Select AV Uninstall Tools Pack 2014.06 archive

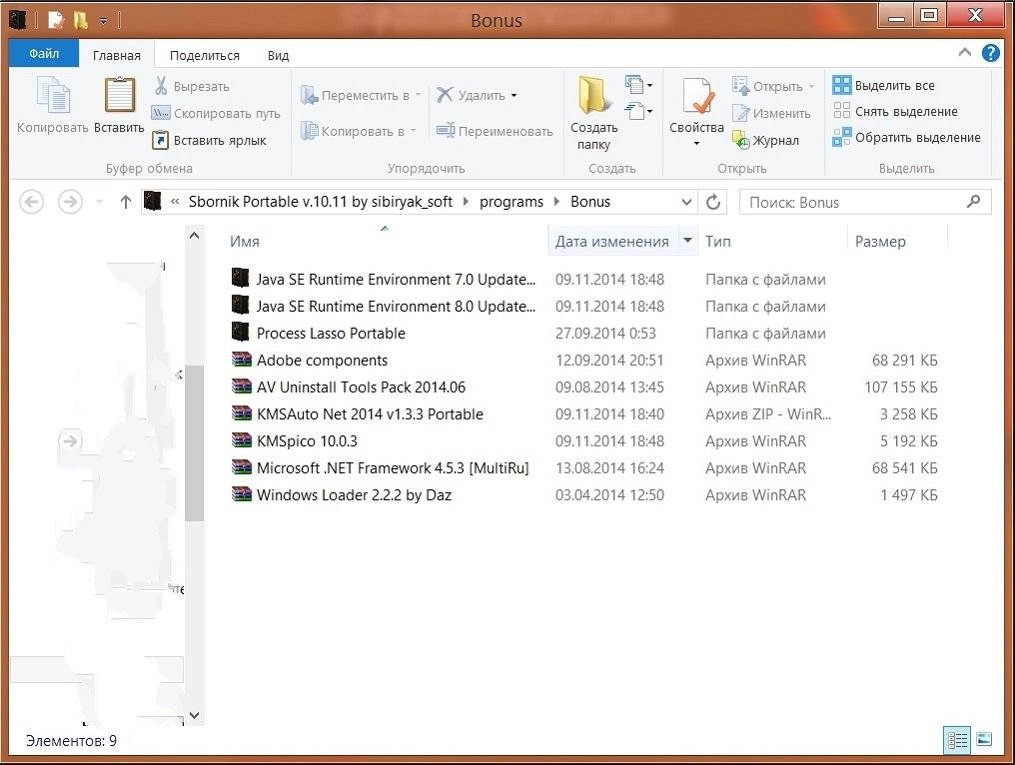(x=361, y=387)
